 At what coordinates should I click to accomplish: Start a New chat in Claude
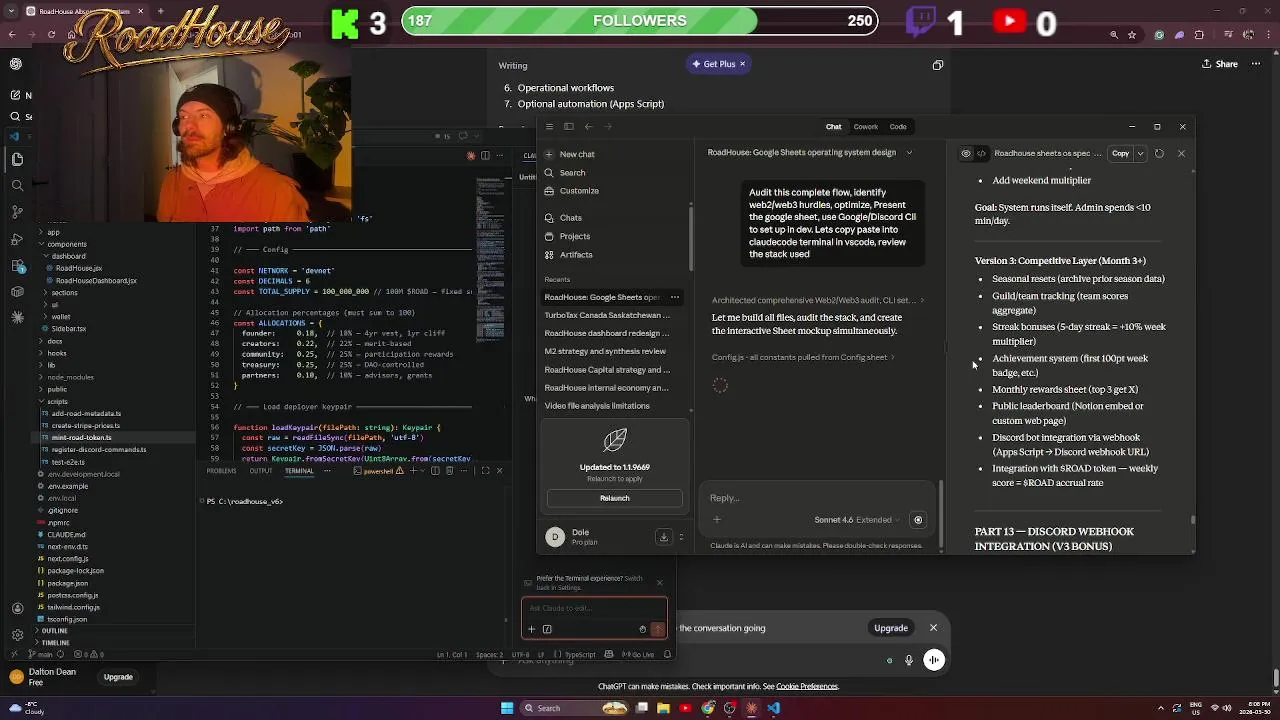point(570,154)
